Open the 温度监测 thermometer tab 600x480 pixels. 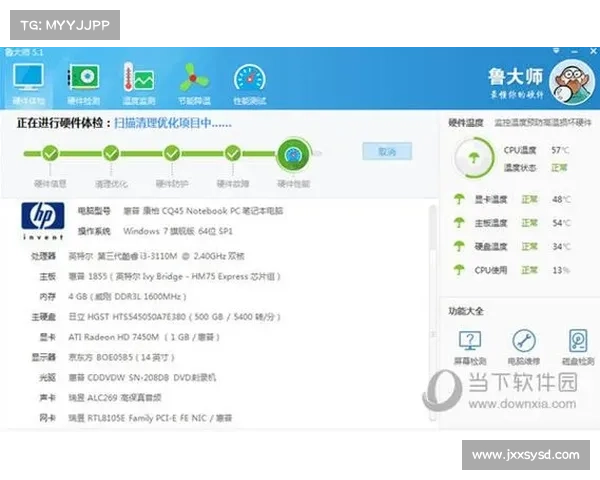139,84
